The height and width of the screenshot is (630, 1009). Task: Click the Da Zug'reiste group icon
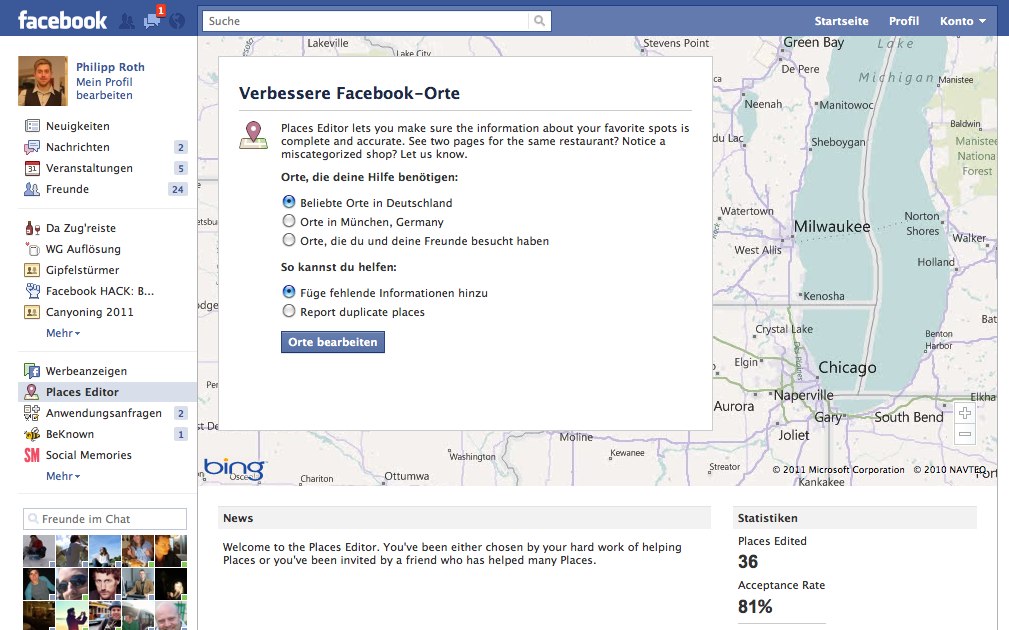tap(32, 228)
